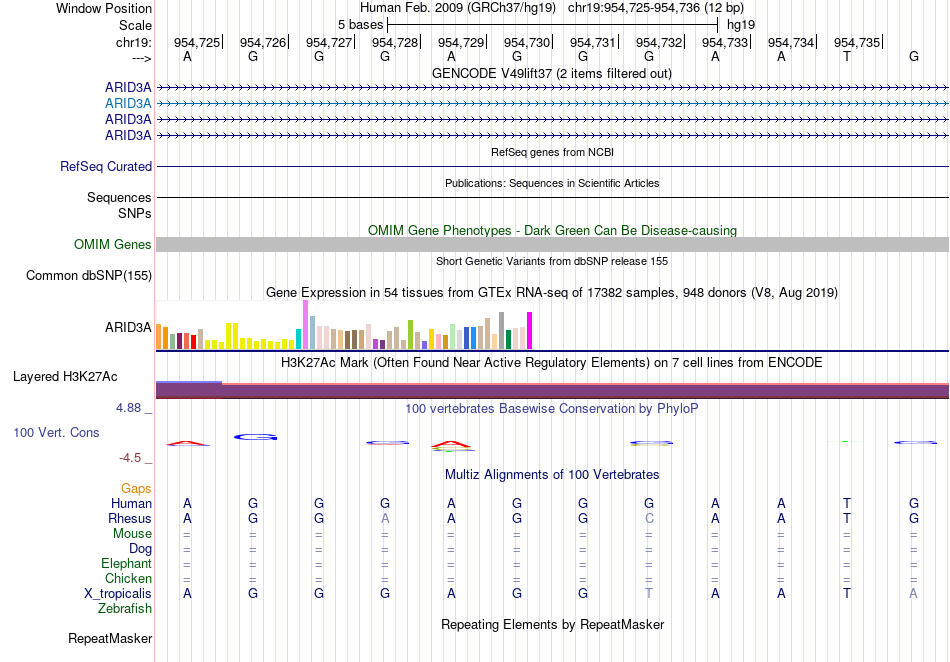Image resolution: width=950 pixels, height=662 pixels.
Task: Click the gray OMIM Genes bar
Action: click(553, 245)
